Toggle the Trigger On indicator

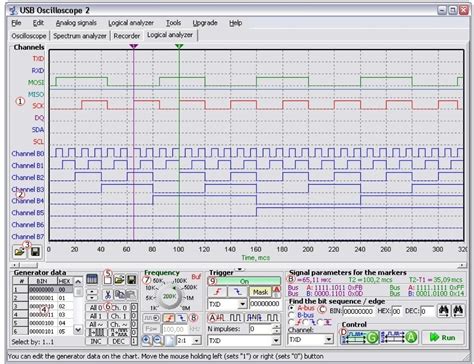tap(244, 281)
